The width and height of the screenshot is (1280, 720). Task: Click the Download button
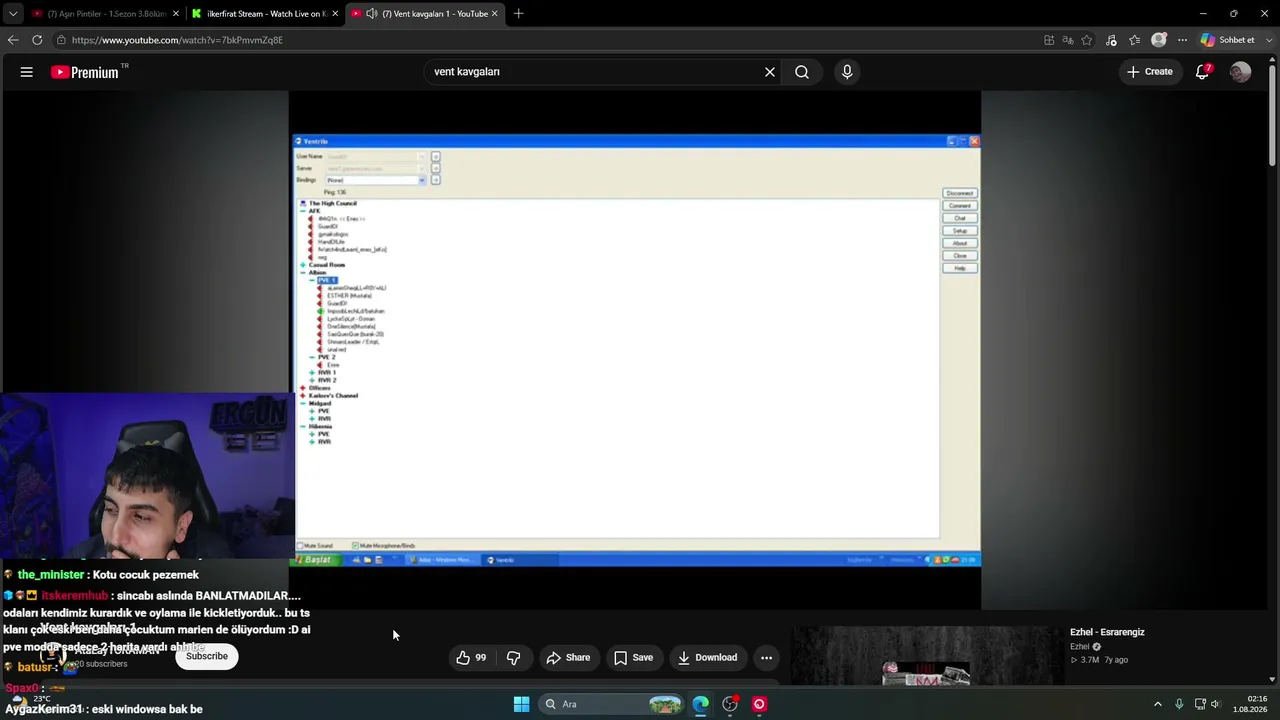(707, 657)
